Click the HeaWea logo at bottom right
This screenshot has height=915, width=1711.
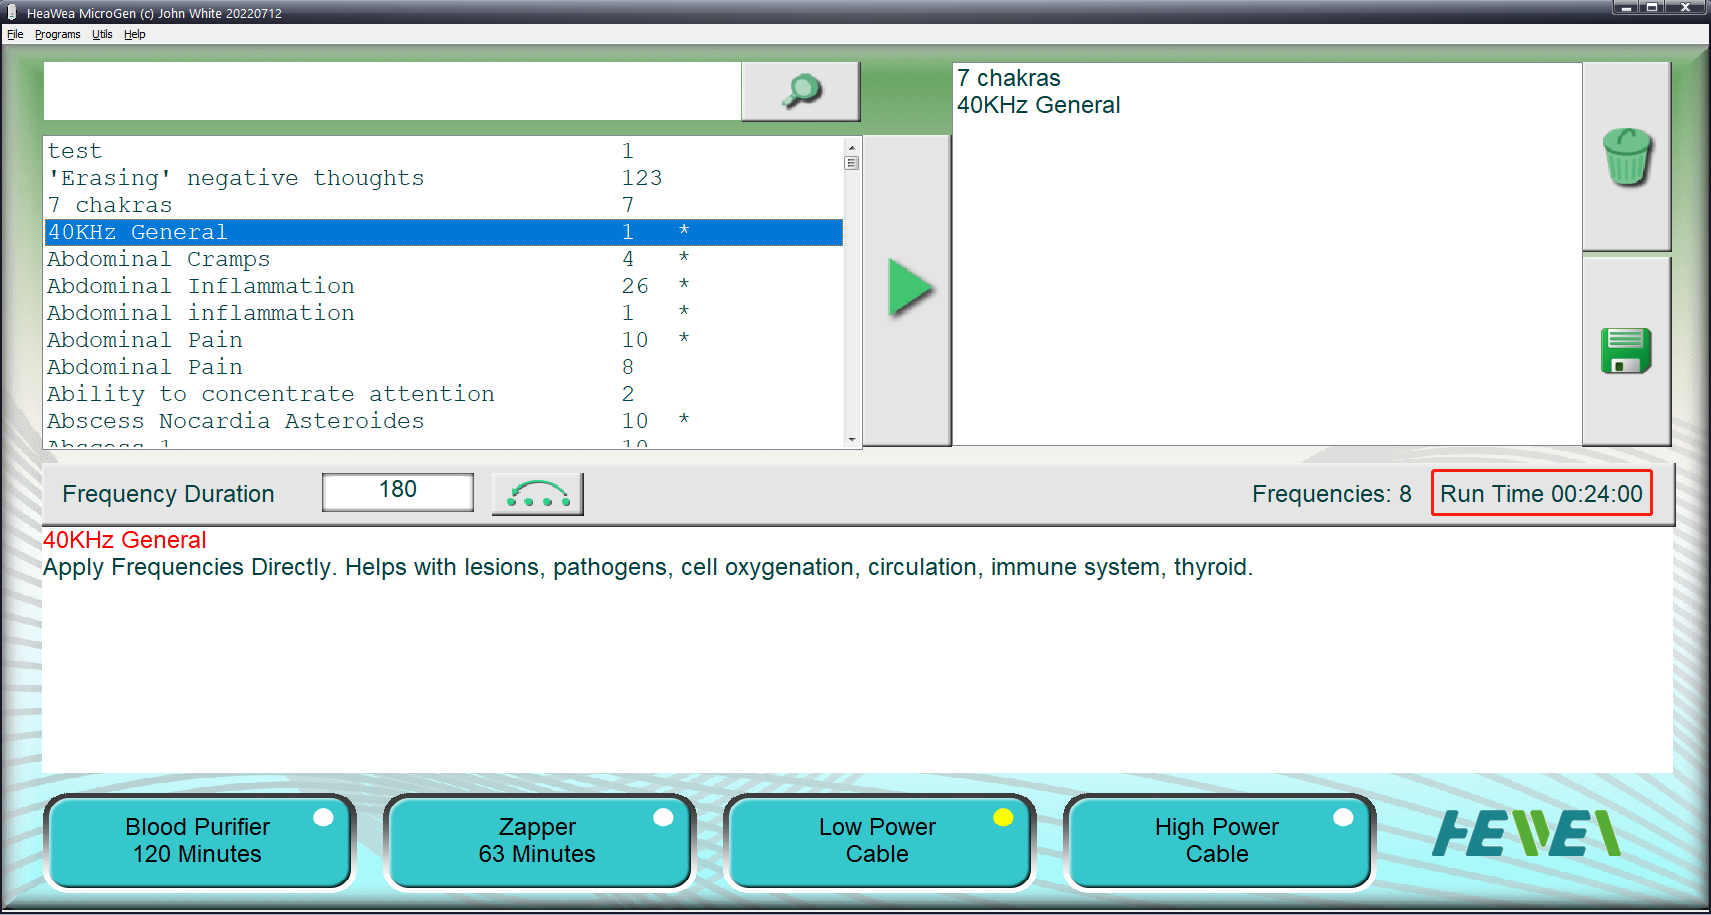pos(1525,834)
